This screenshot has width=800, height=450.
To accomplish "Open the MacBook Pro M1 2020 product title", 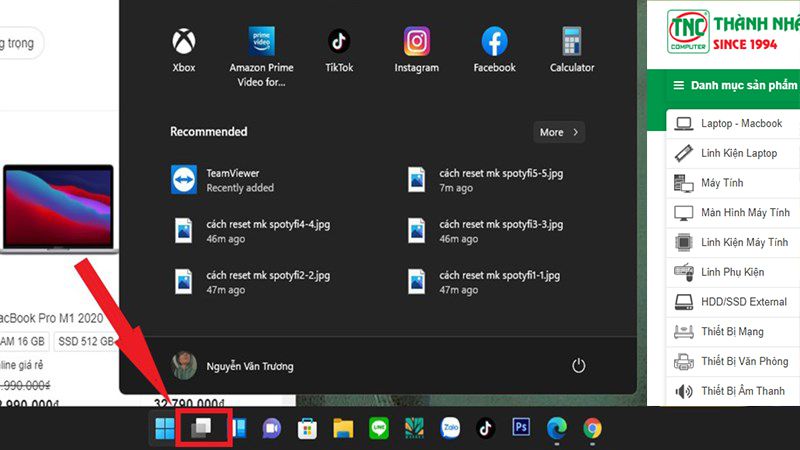I will [52, 318].
